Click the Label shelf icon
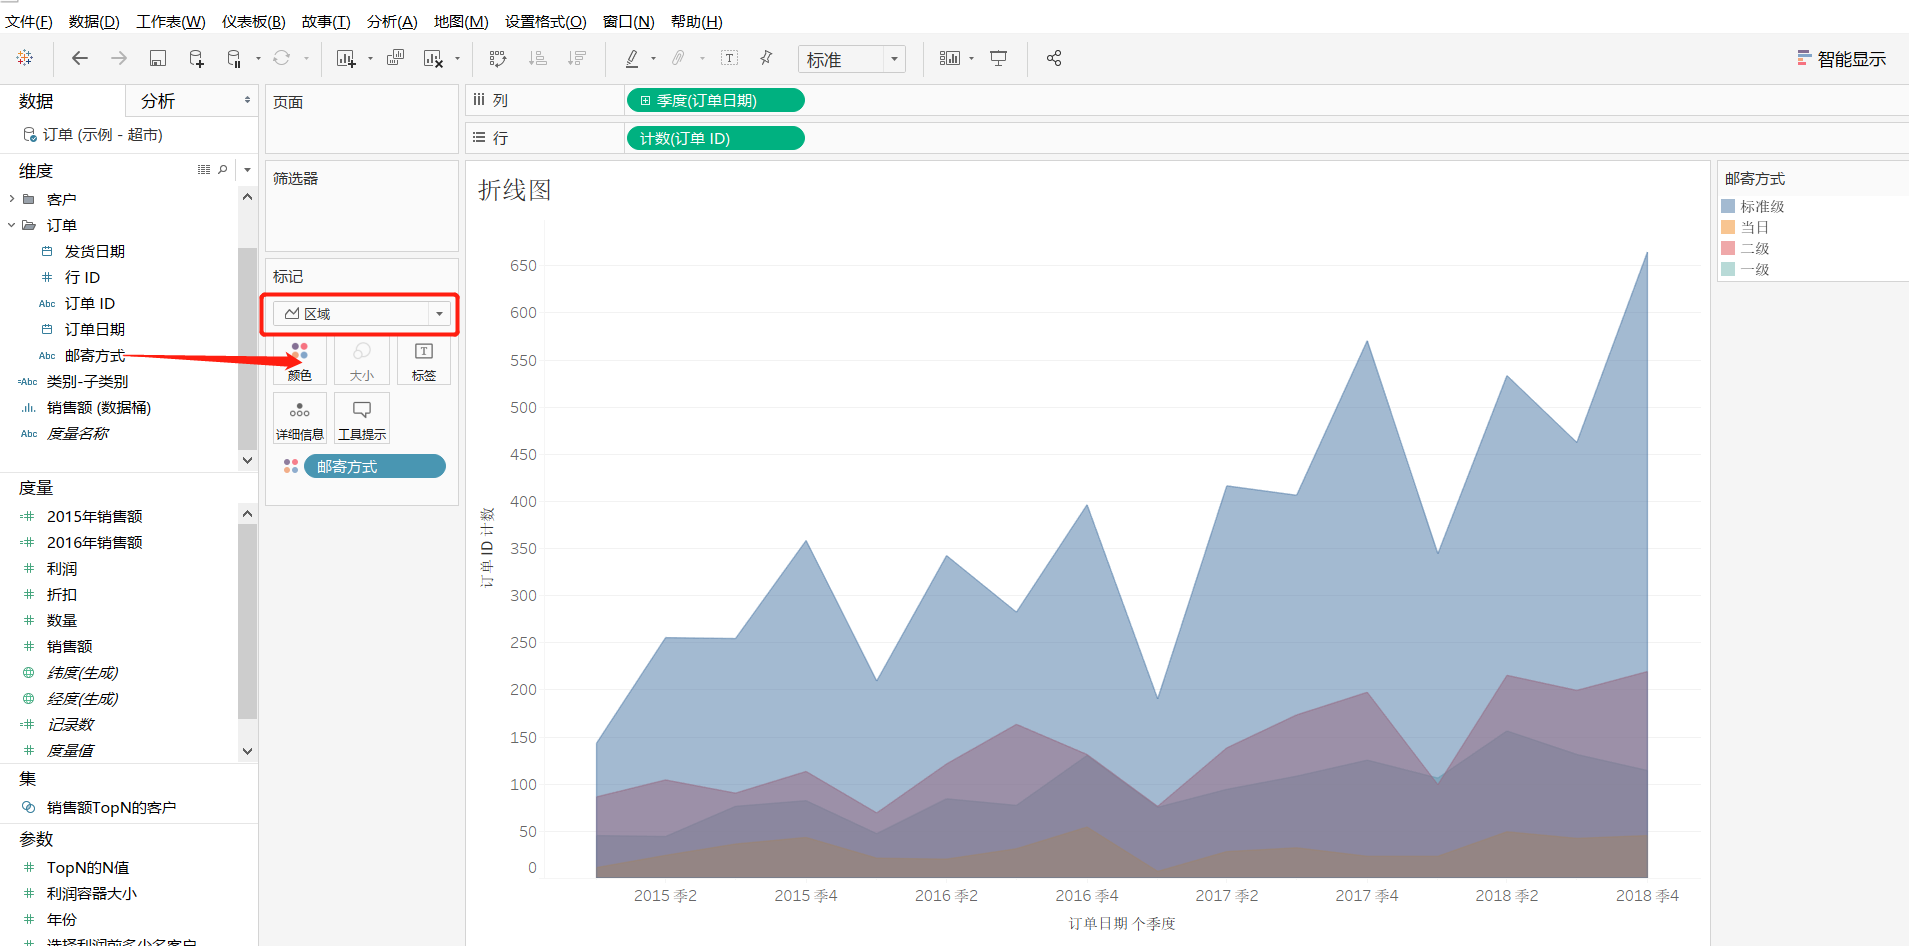The image size is (1909, 946). click(423, 360)
